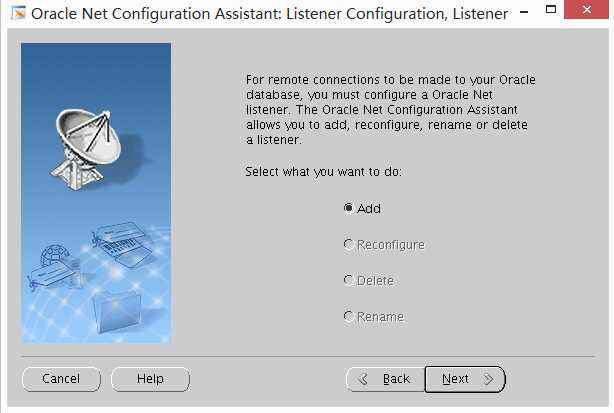Click the folder illustration in side panel
Viewport: 614px width, 413px height.
click(117, 308)
